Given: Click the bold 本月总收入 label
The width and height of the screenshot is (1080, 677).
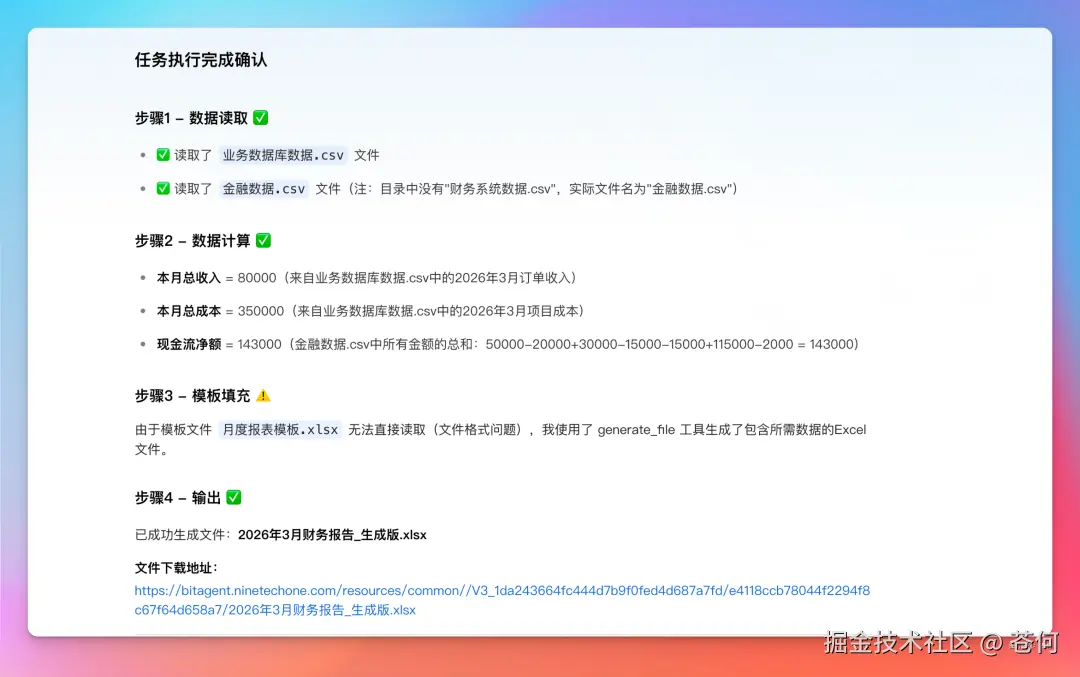Looking at the screenshot, I should (x=189, y=277).
